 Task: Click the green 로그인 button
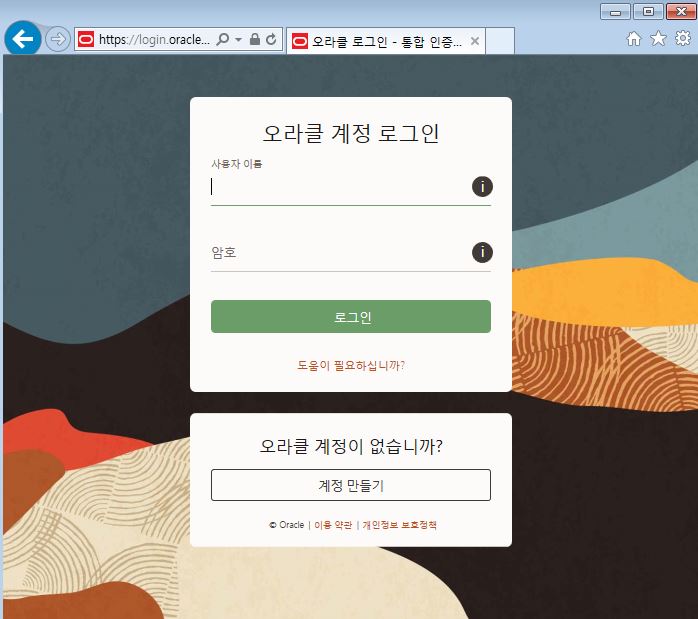[351, 316]
